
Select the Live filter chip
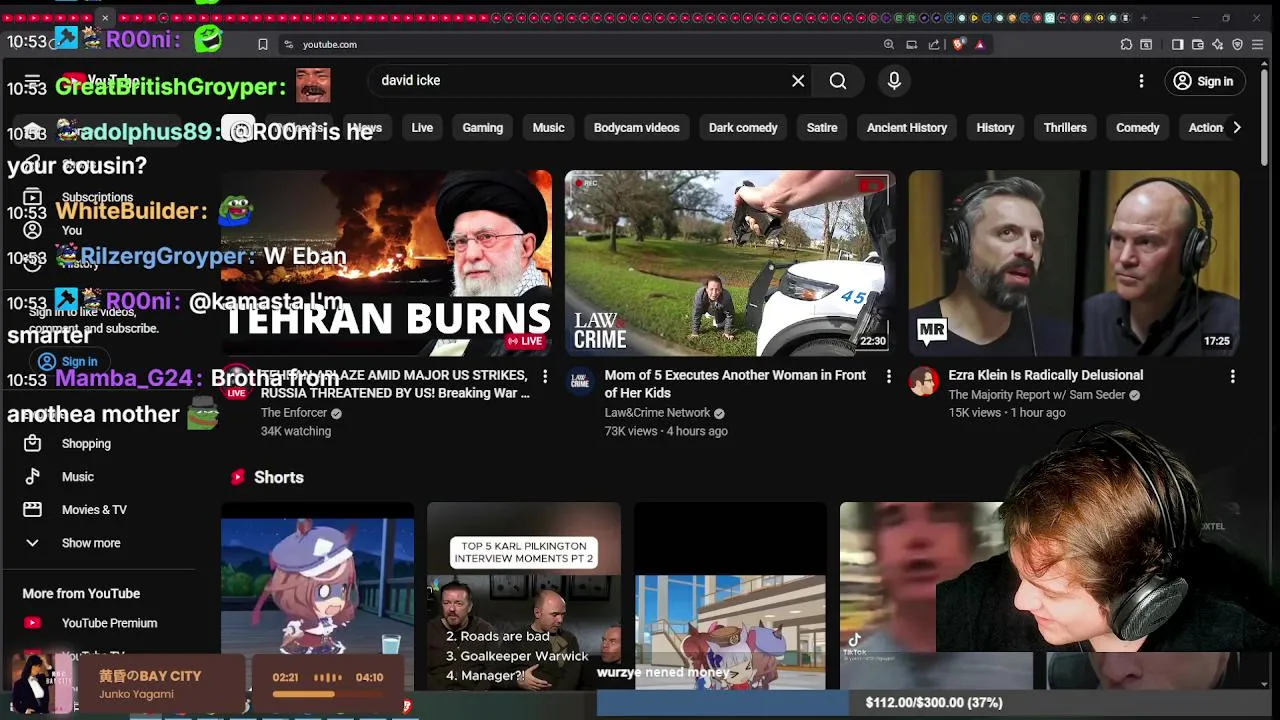point(422,128)
